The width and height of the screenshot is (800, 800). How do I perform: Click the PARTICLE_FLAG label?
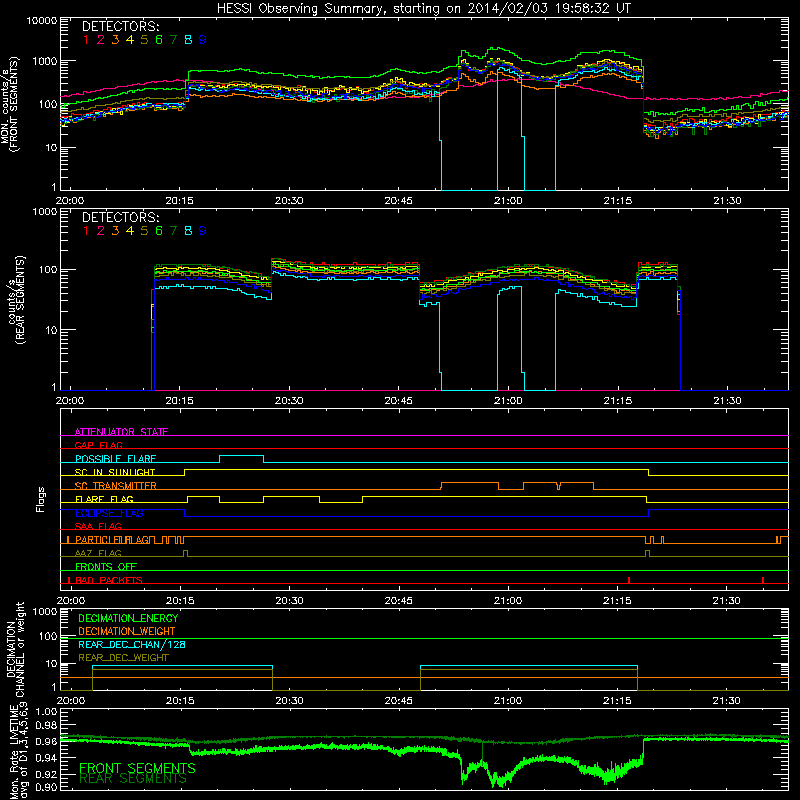pyautogui.click(x=113, y=540)
